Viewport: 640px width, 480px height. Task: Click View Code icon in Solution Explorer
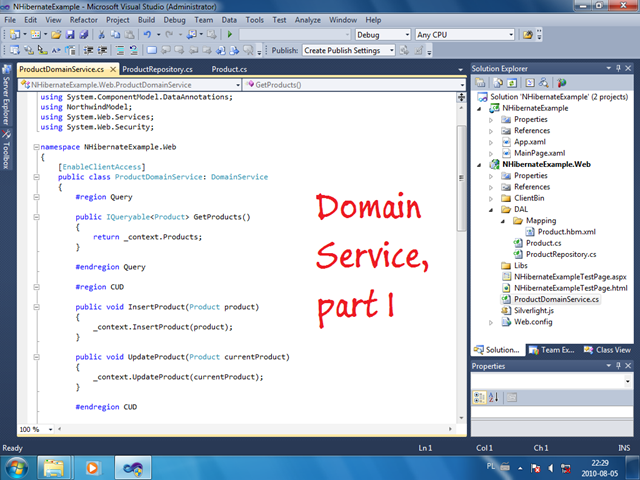[530, 83]
